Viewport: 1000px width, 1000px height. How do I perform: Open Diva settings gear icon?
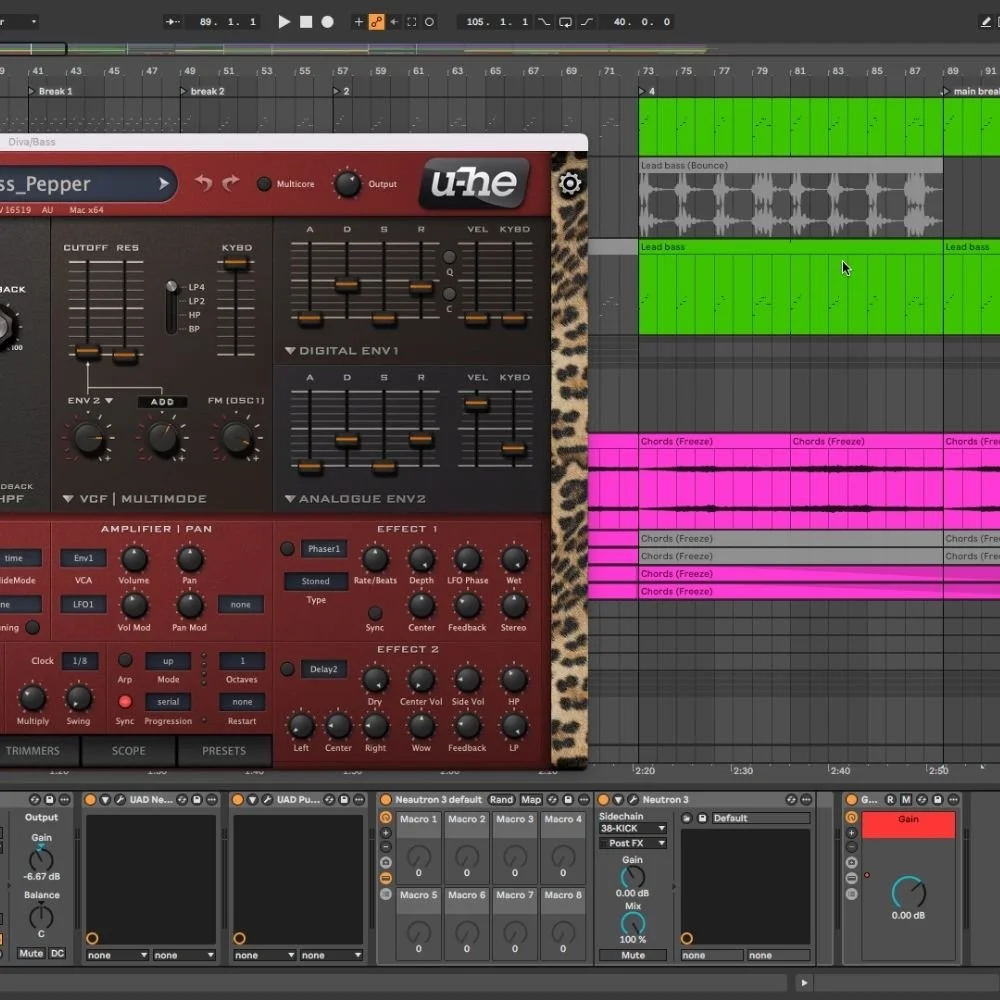pos(570,184)
